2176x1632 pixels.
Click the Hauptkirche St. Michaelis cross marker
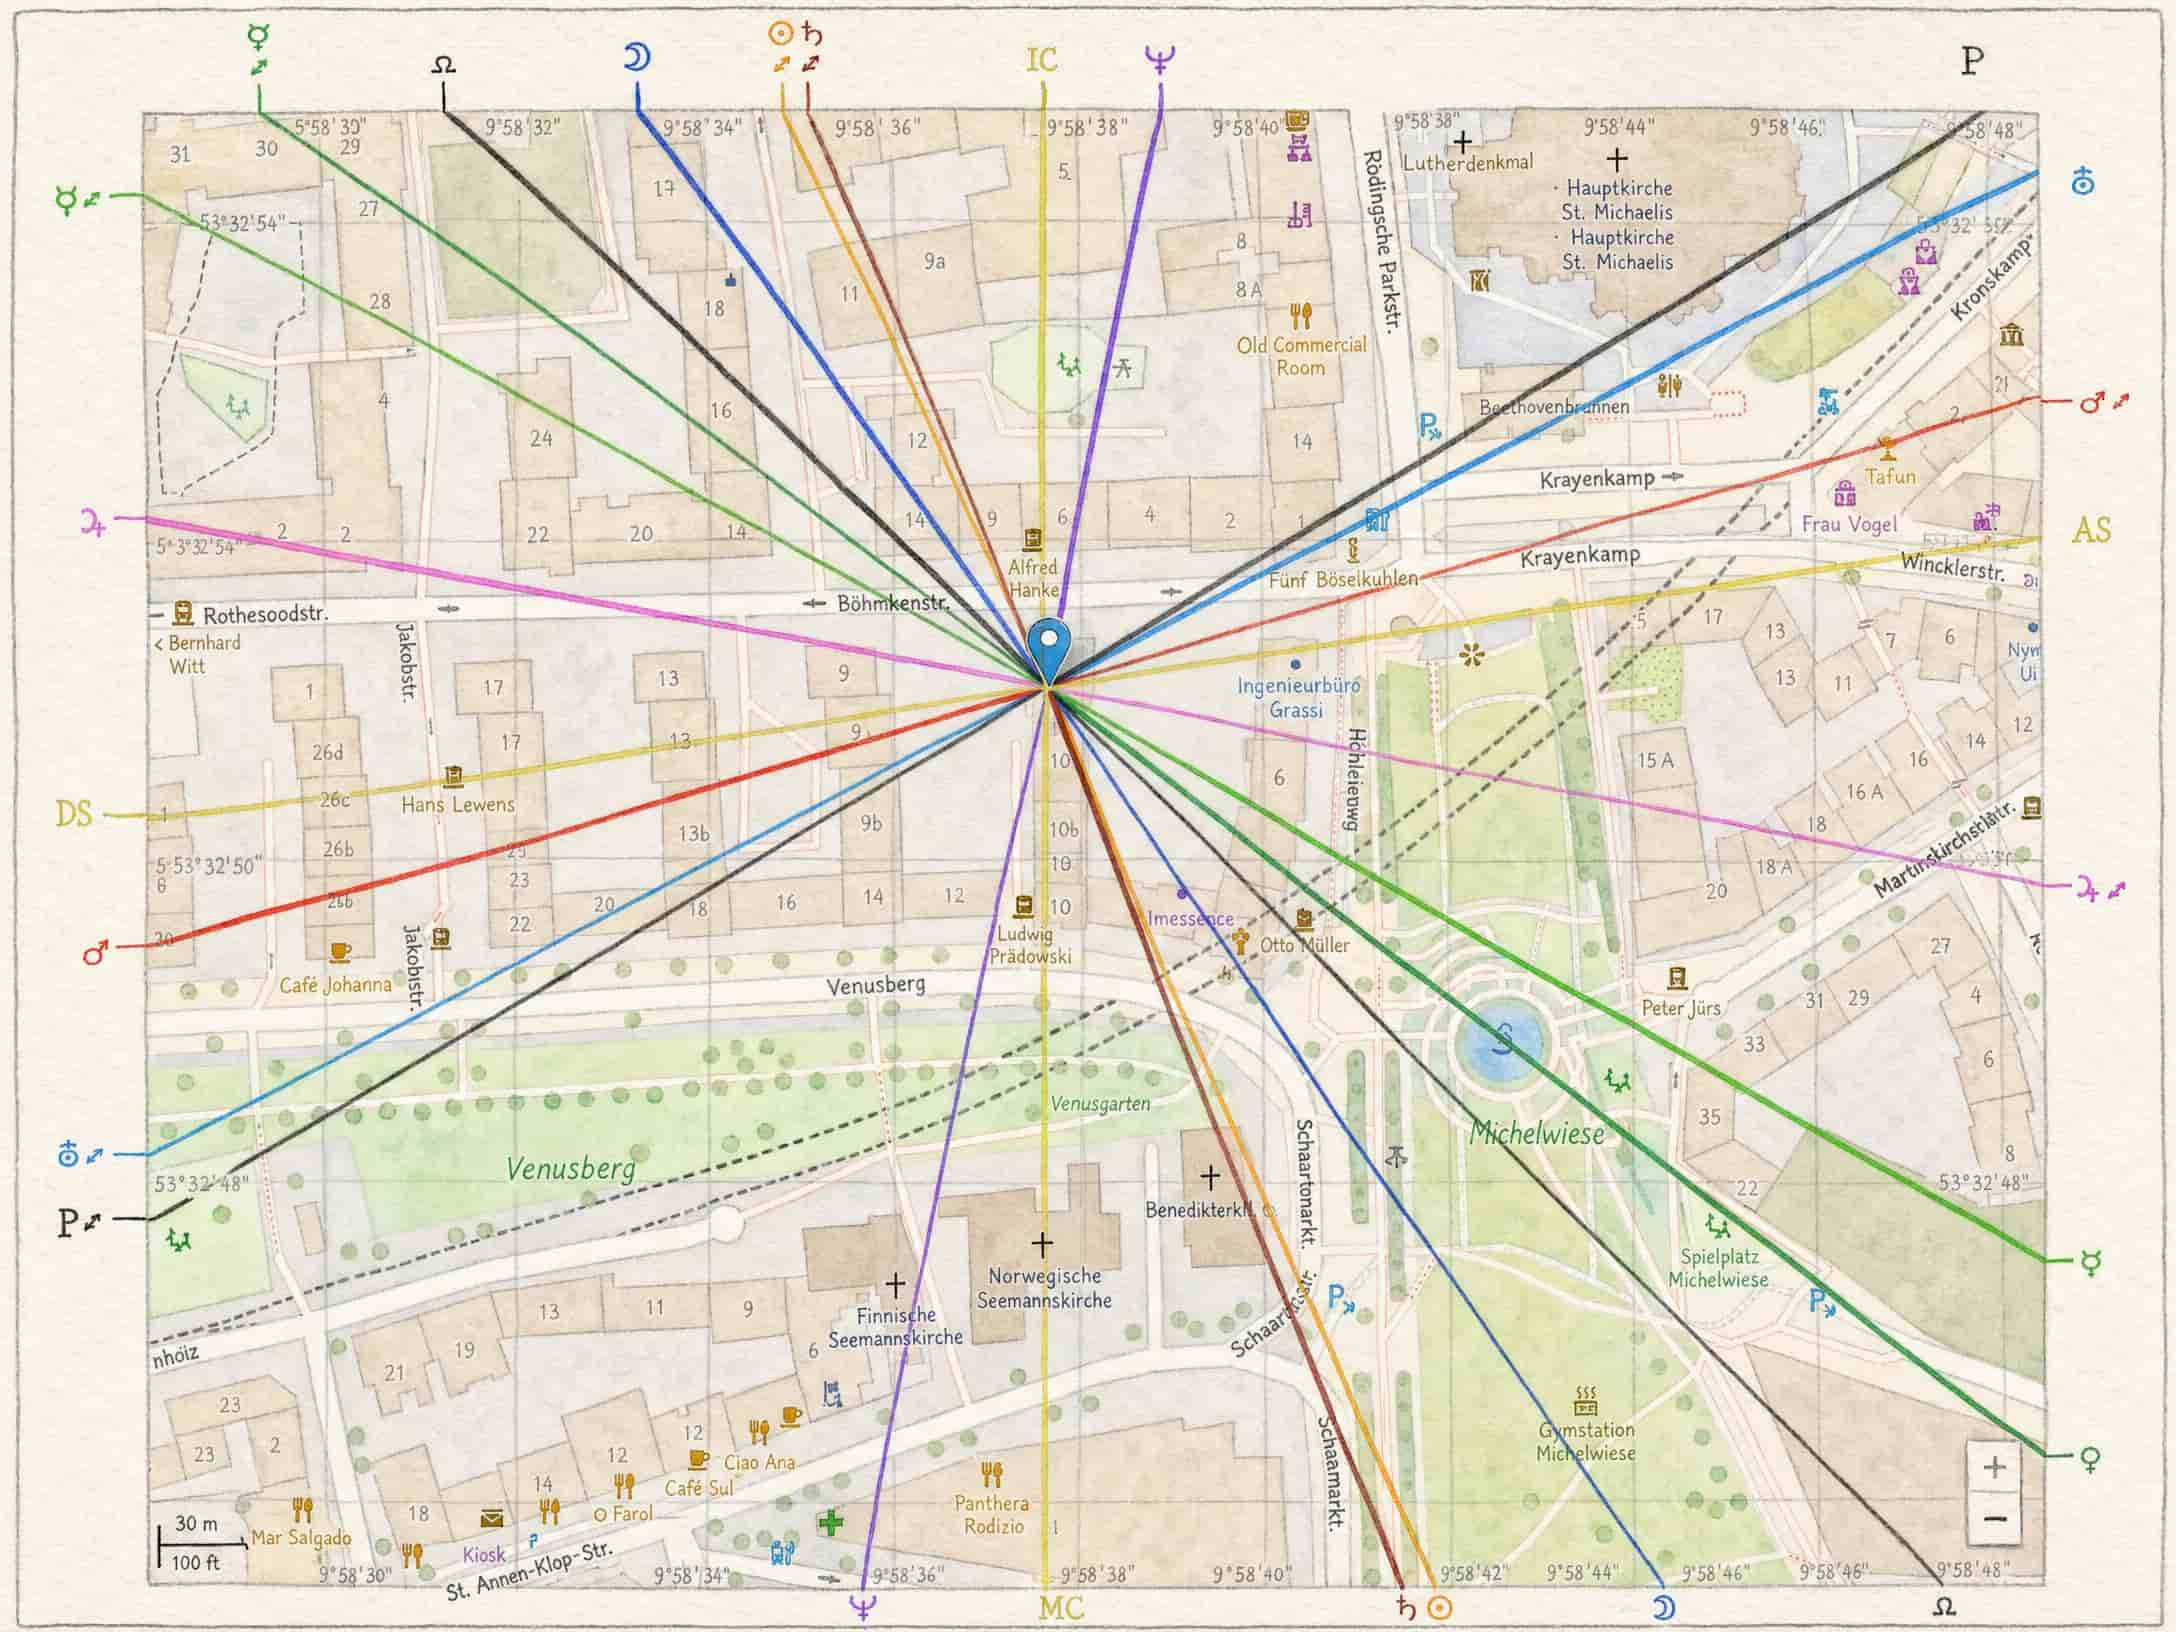click(x=1616, y=159)
